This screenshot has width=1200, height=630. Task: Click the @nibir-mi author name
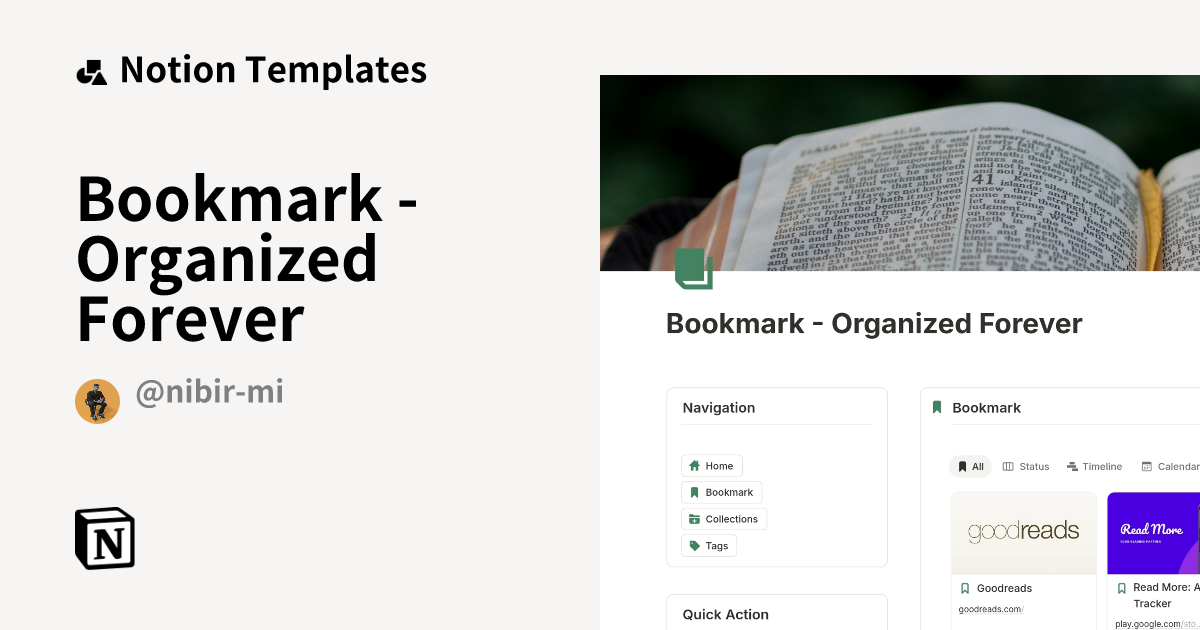pos(209,392)
